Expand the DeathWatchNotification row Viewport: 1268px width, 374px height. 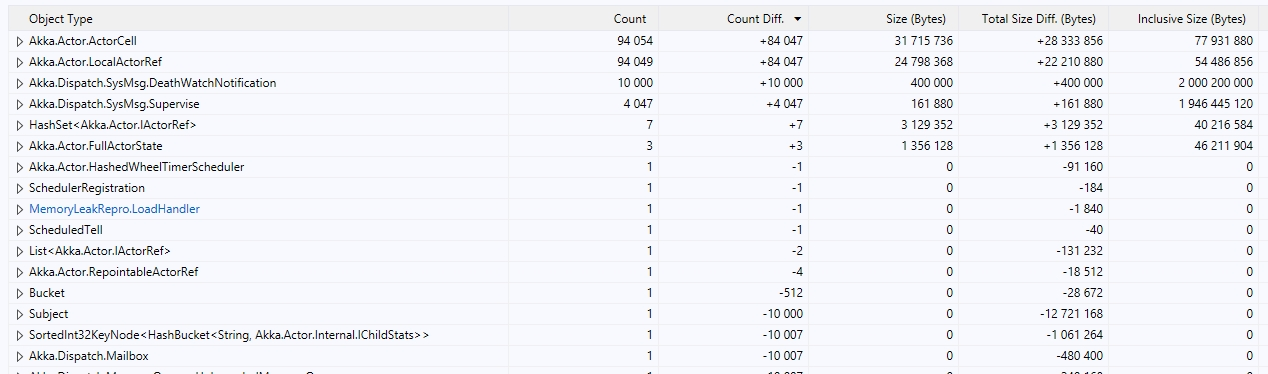20,83
